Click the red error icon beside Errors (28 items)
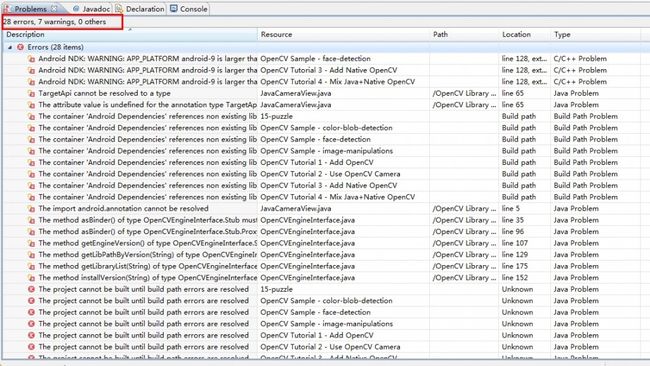Viewport: 650px width, 366px height. (20, 47)
